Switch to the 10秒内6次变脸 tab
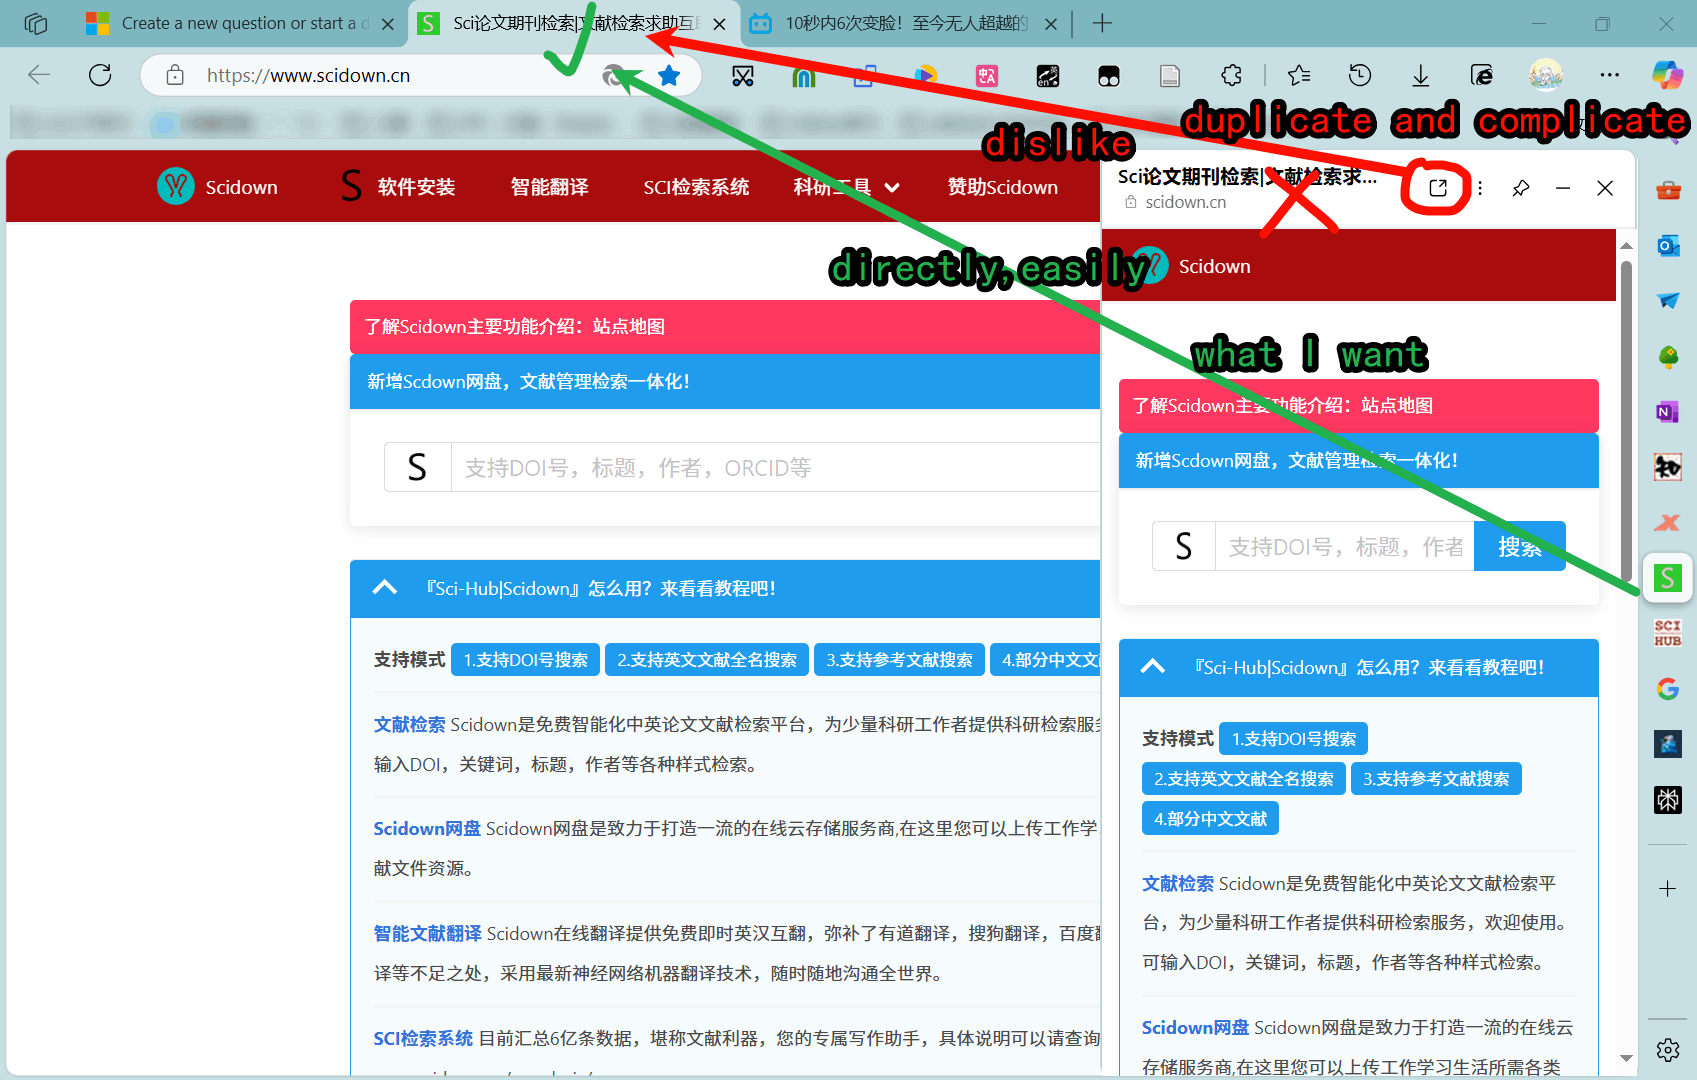Screen dimensions: 1697x1080 tap(900, 23)
